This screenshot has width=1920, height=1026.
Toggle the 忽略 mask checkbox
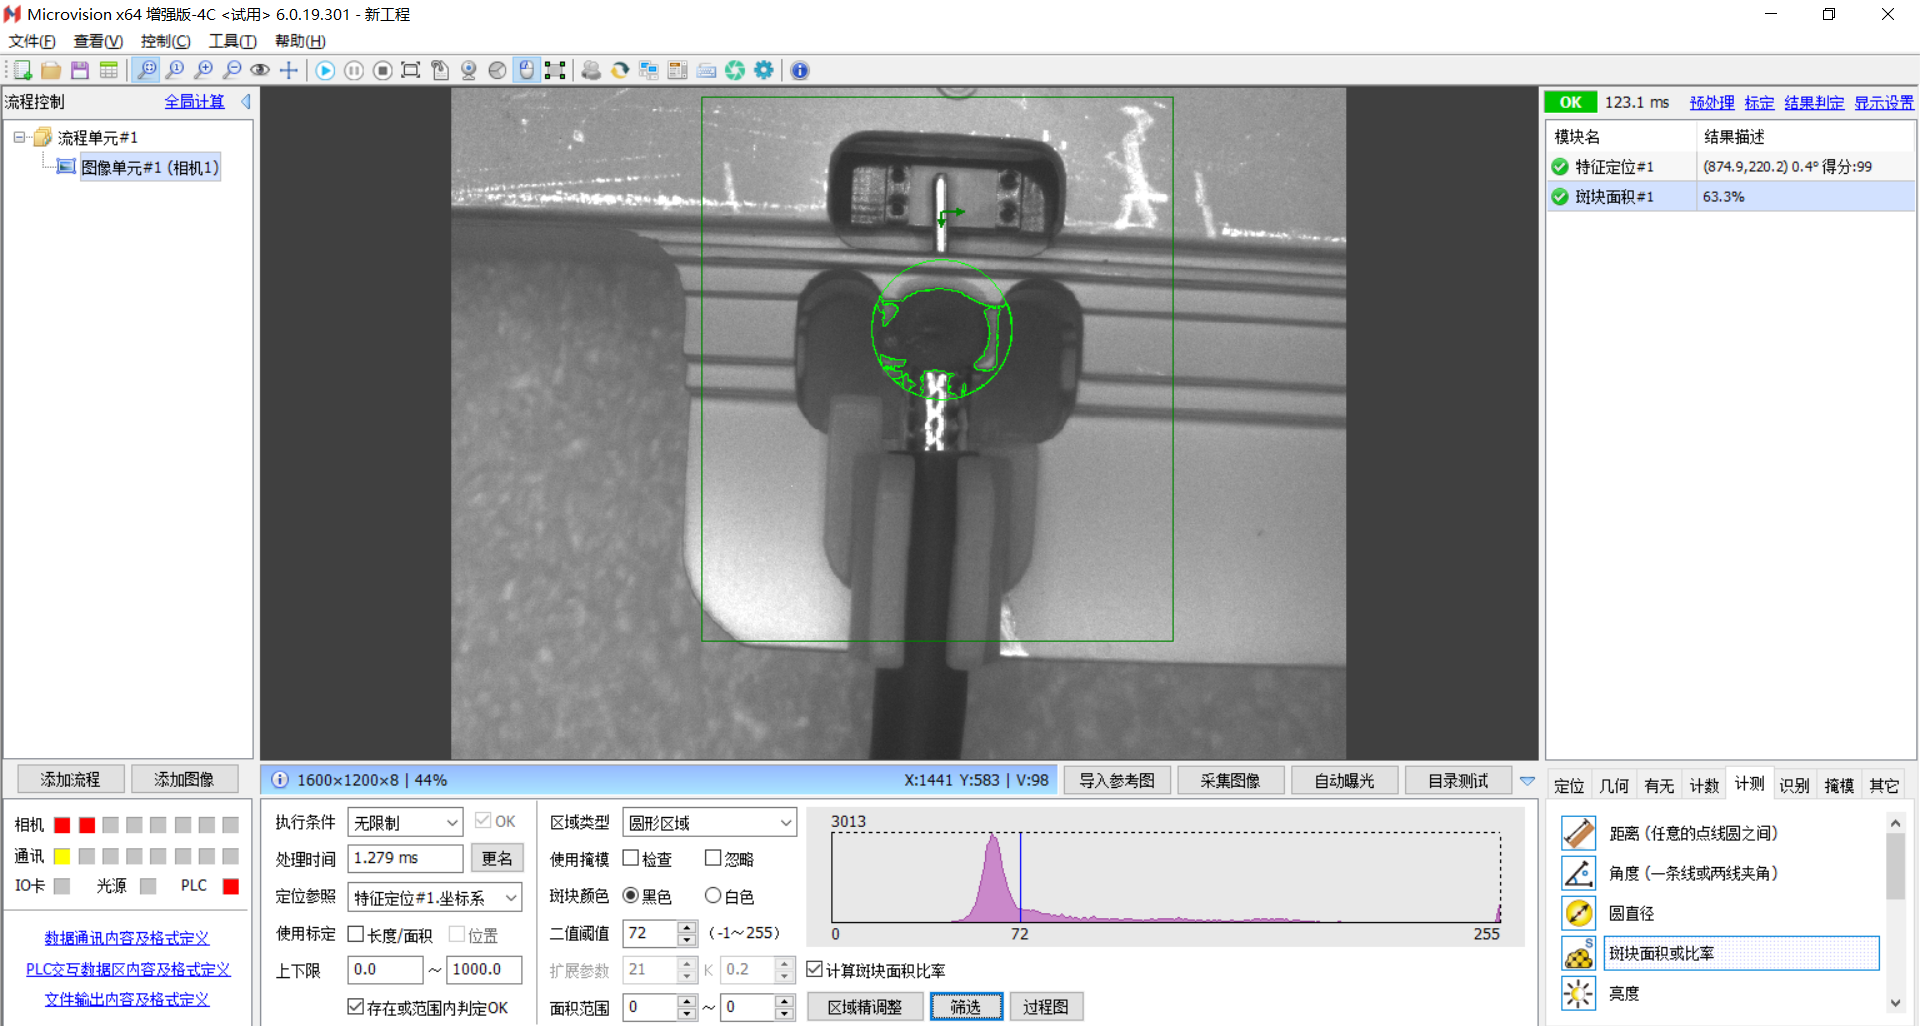713,858
